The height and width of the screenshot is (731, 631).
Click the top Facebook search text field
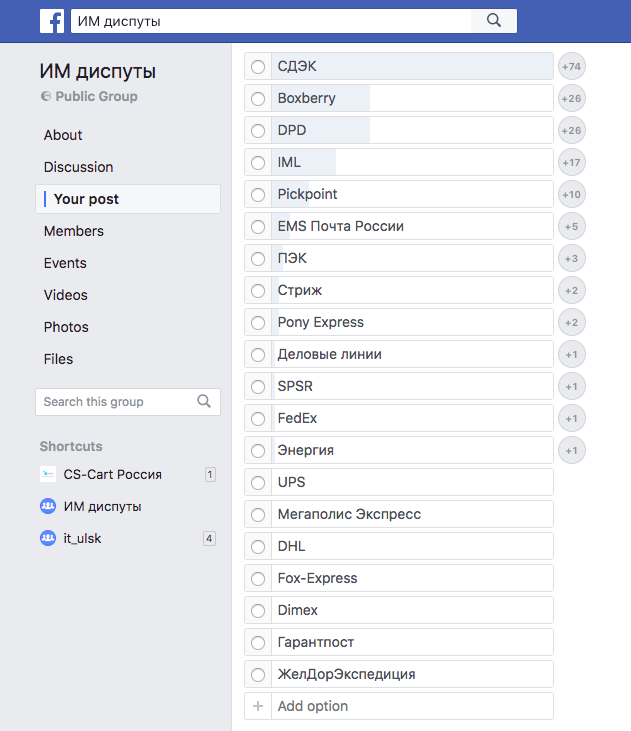[x=270, y=21]
